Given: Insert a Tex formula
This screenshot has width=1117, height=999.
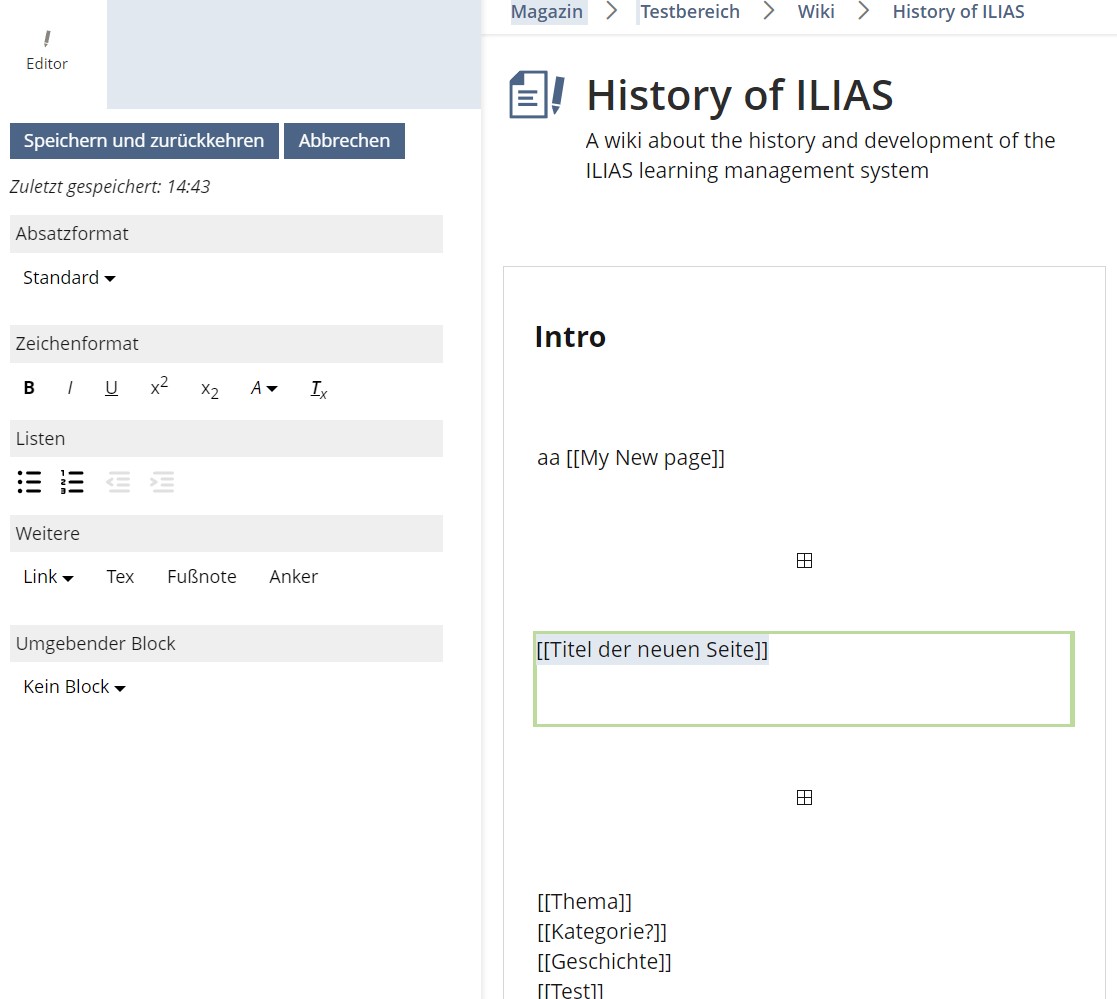Looking at the screenshot, I should click(x=120, y=577).
